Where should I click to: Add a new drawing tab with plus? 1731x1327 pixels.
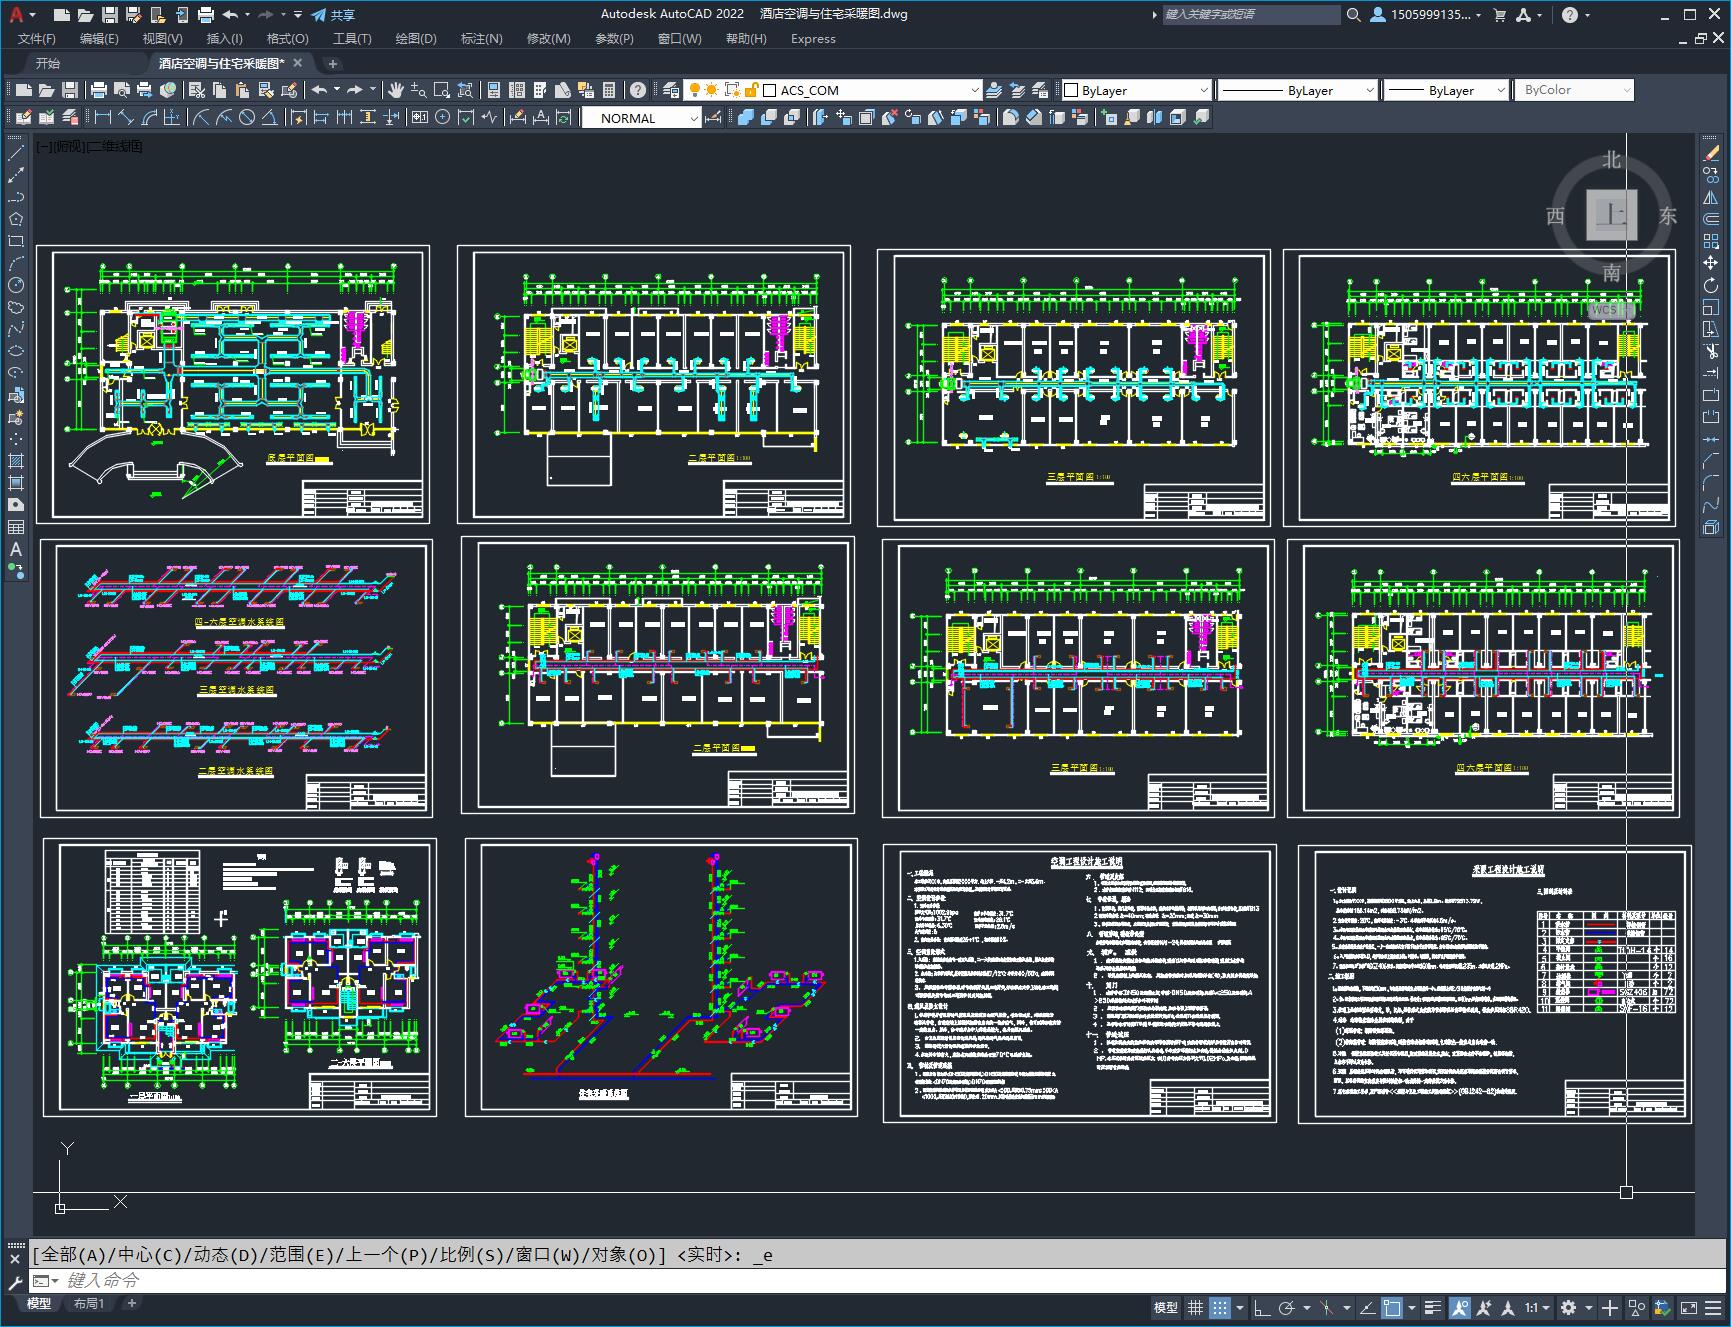333,64
